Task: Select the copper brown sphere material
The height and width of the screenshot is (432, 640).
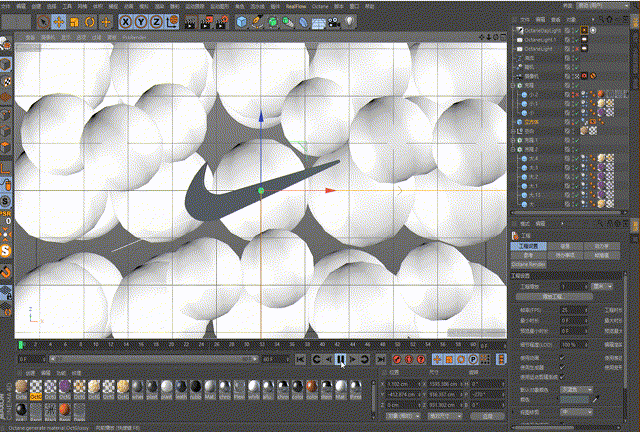Action: [312, 390]
